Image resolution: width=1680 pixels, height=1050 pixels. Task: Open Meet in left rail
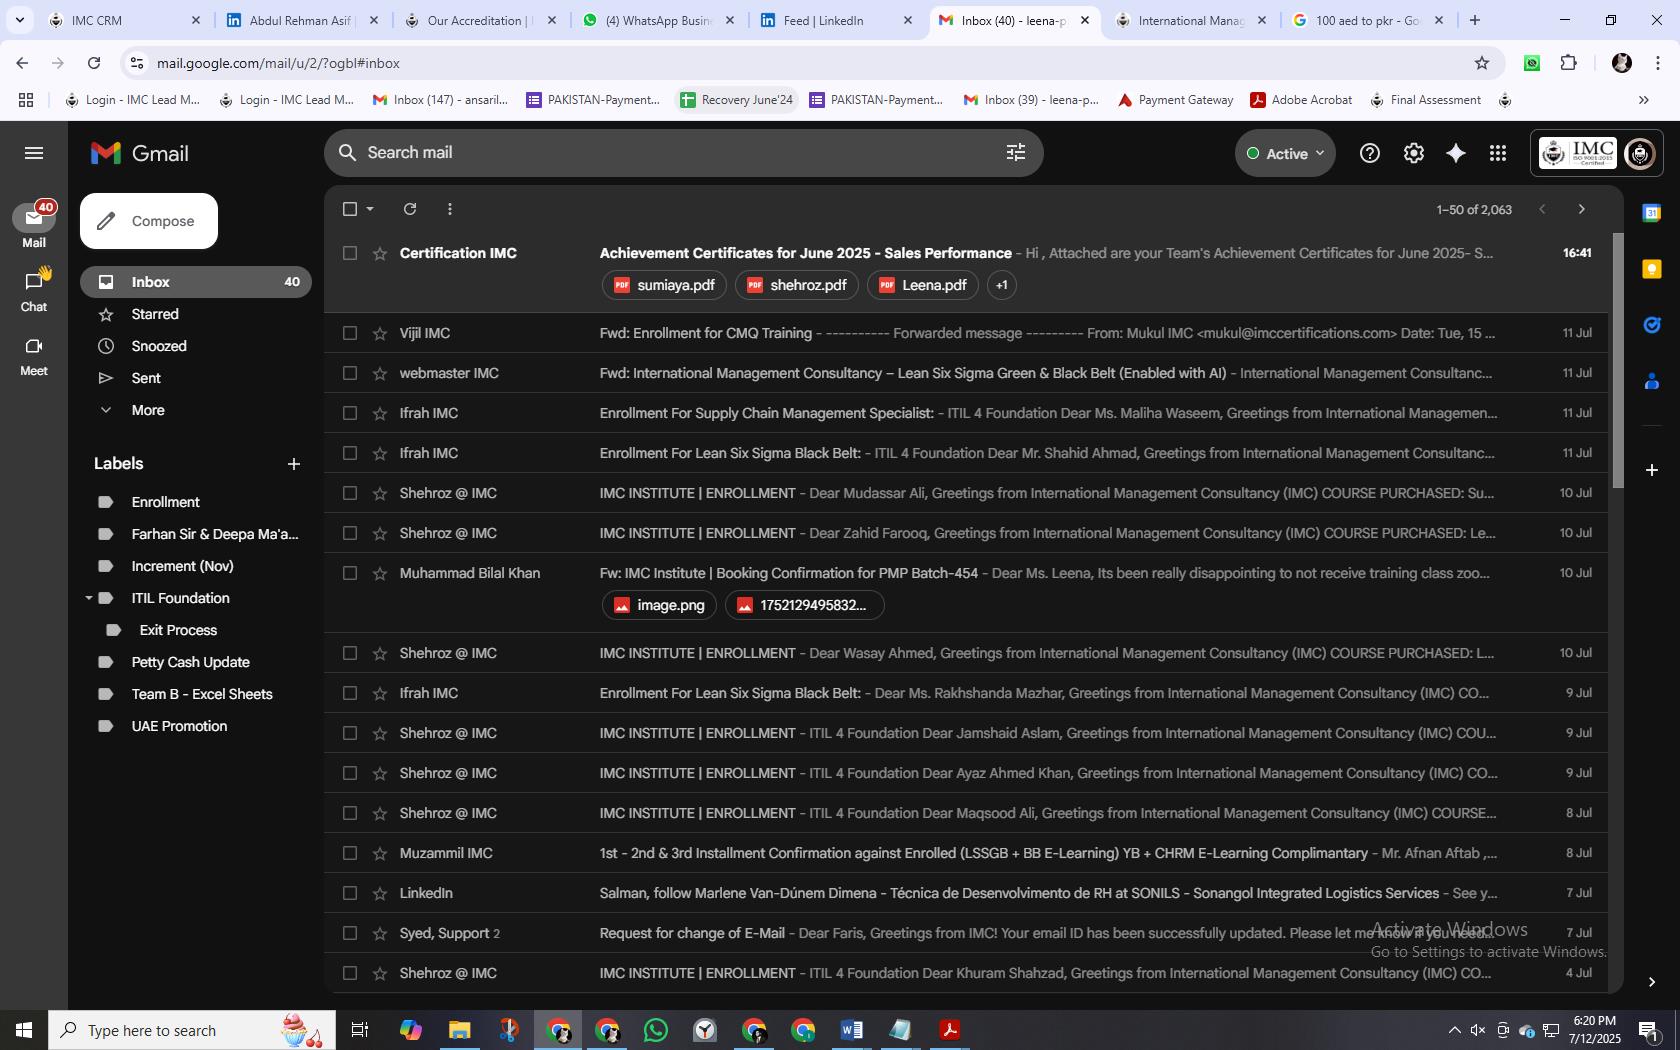pyautogui.click(x=34, y=355)
